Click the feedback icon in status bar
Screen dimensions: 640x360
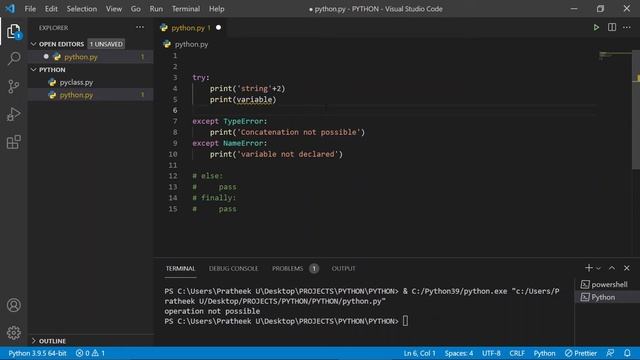pyautogui.click(x=610, y=353)
